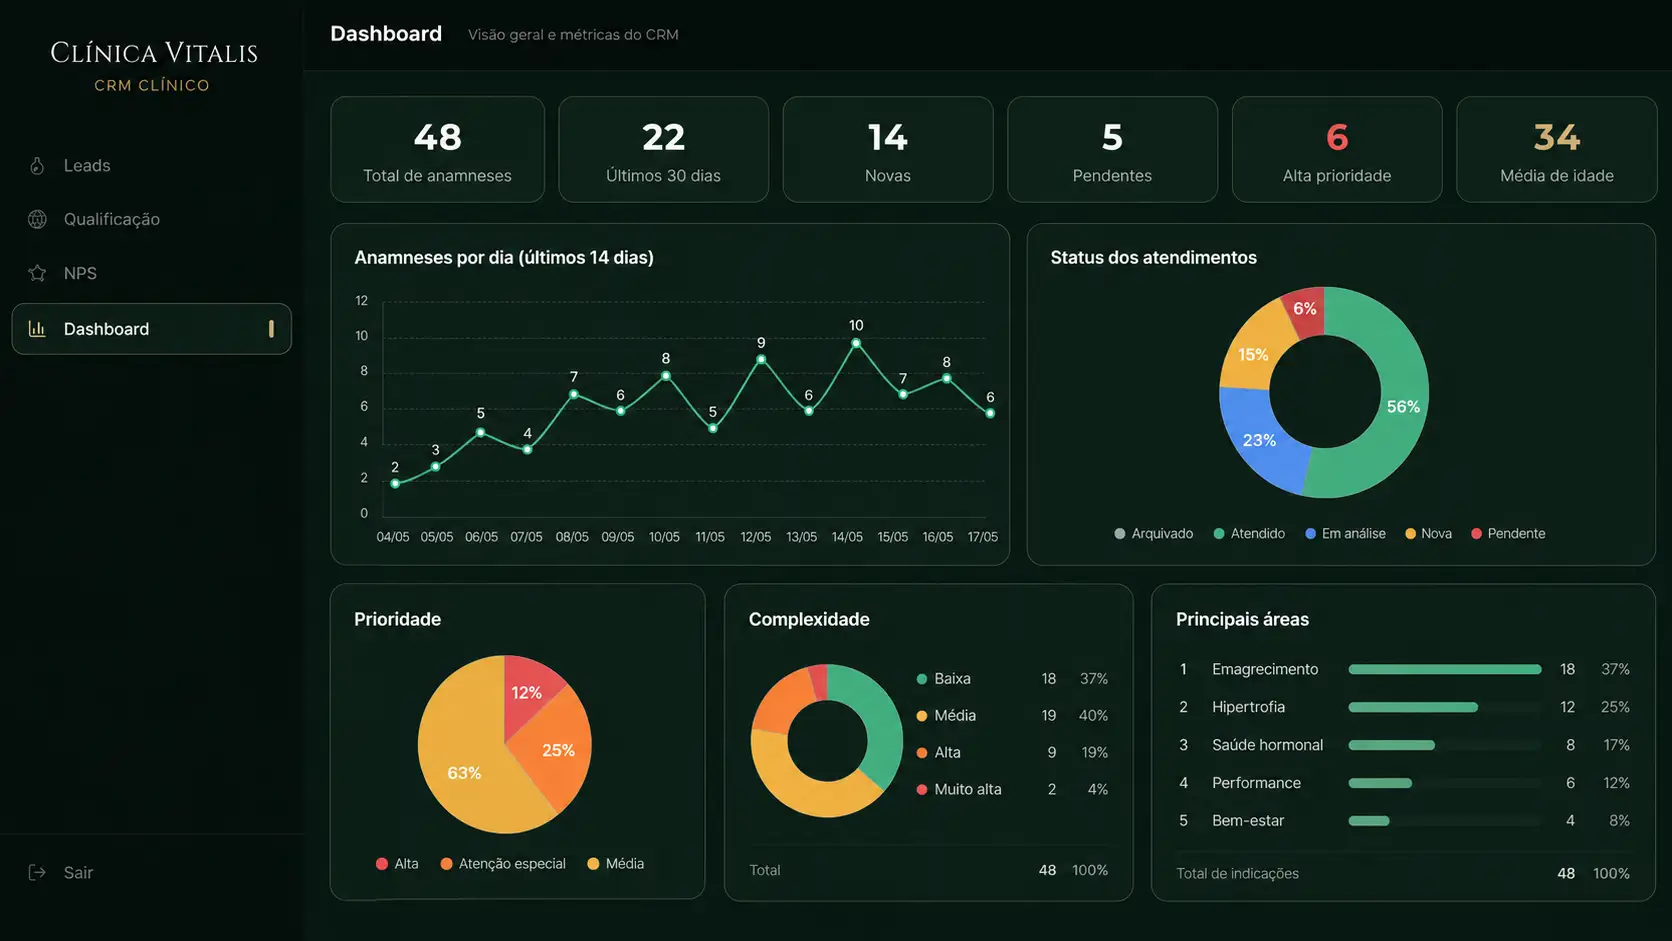Toggle Média legend in Prioridade chart
The width and height of the screenshot is (1672, 941).
(x=615, y=864)
